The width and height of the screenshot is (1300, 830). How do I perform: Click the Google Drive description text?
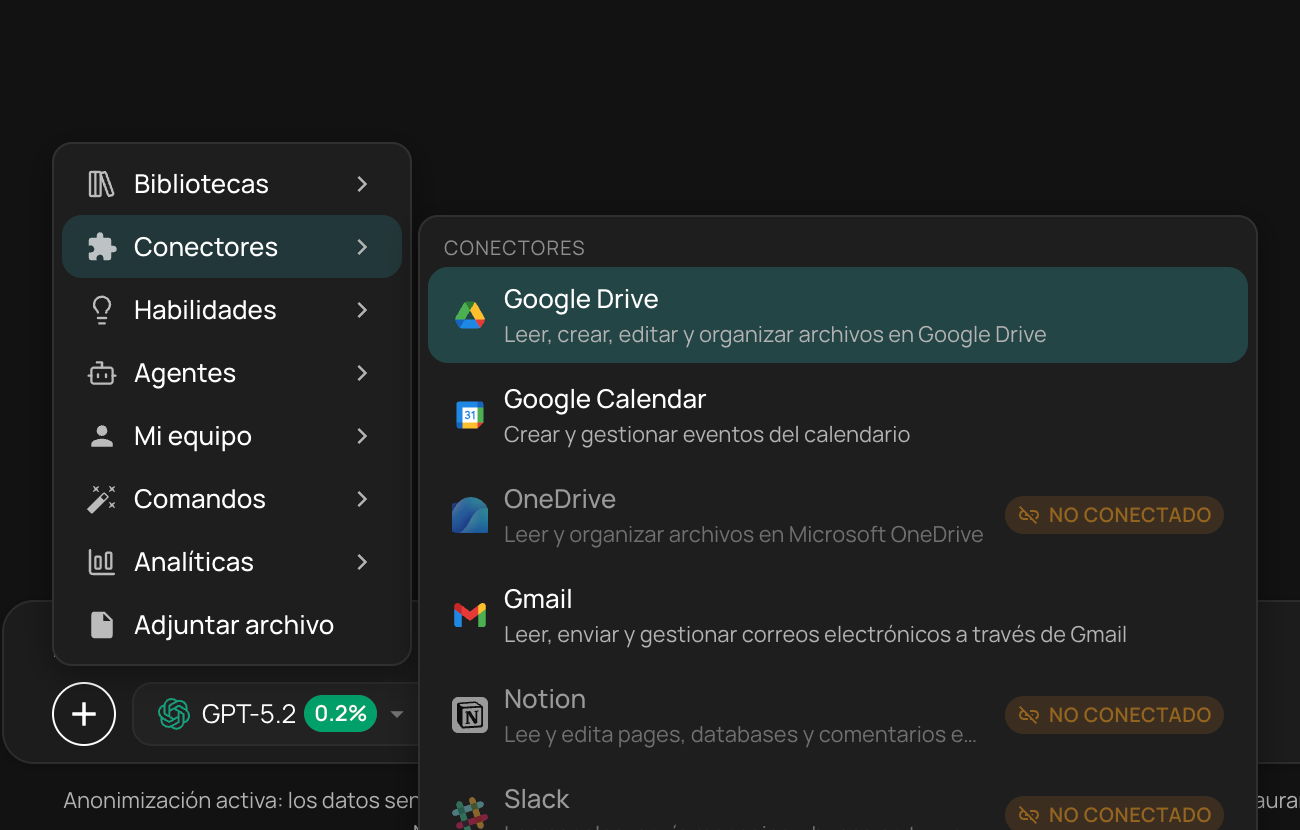click(775, 335)
